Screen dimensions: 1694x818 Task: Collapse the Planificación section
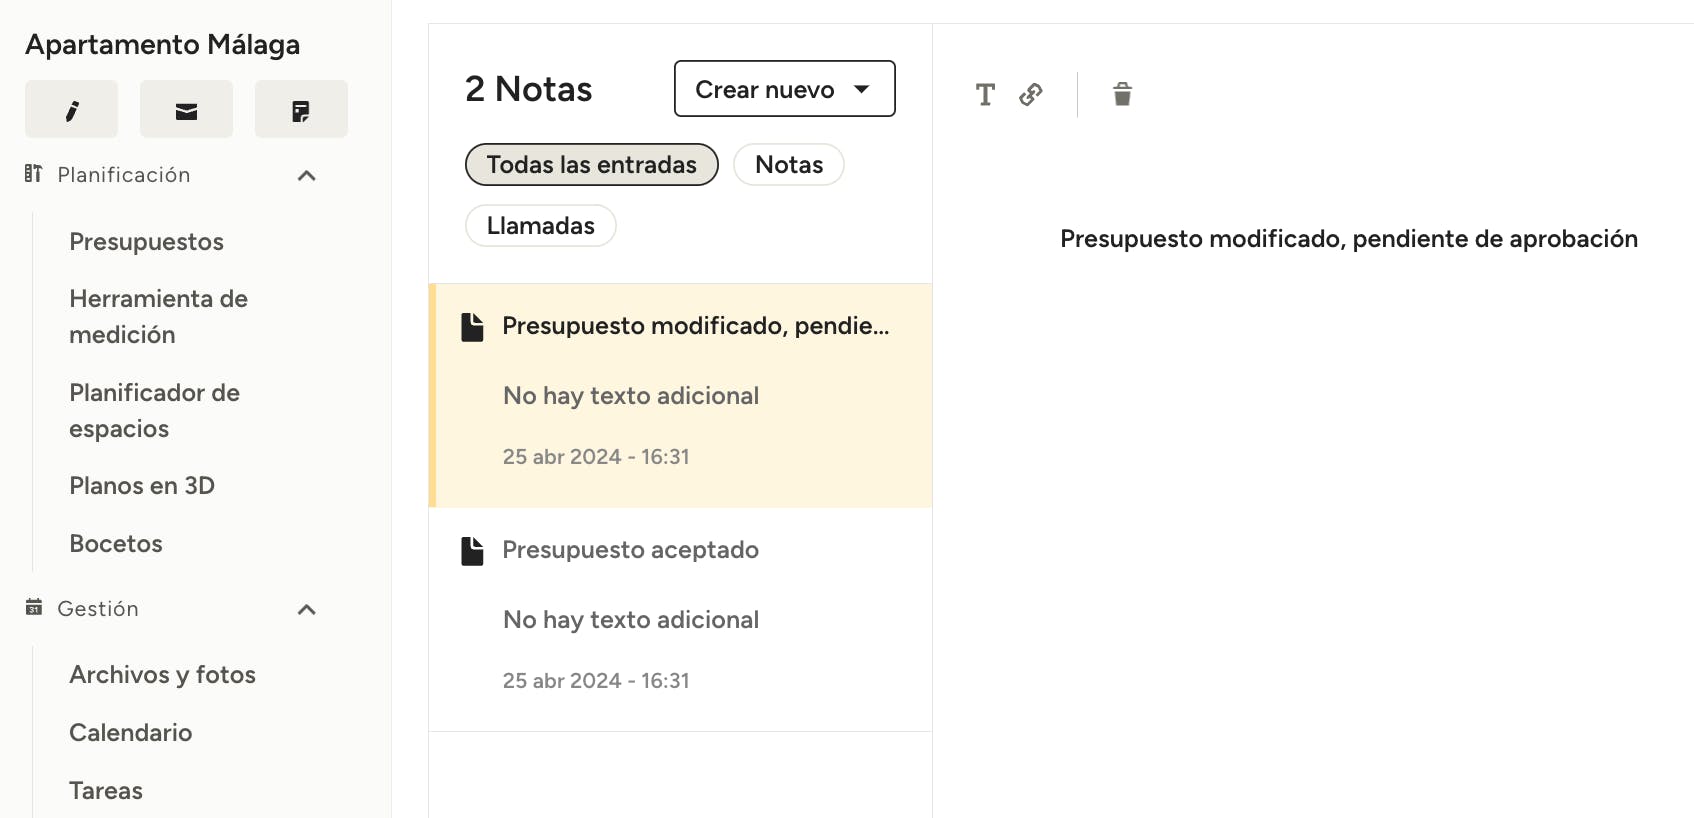pyautogui.click(x=307, y=175)
